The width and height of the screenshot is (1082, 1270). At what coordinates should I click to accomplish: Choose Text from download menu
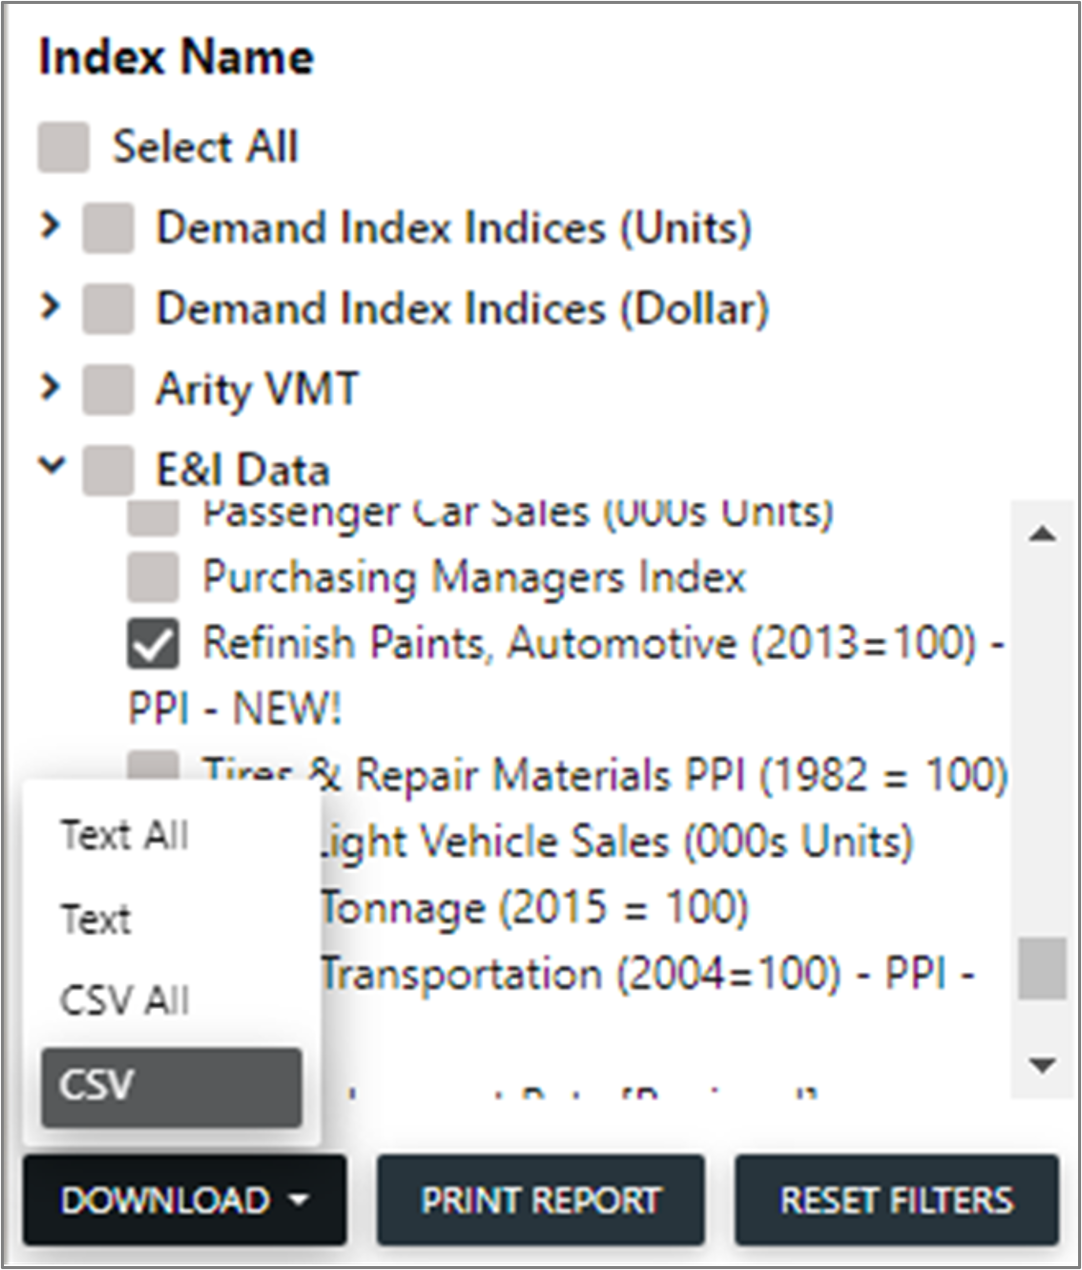[96, 918]
